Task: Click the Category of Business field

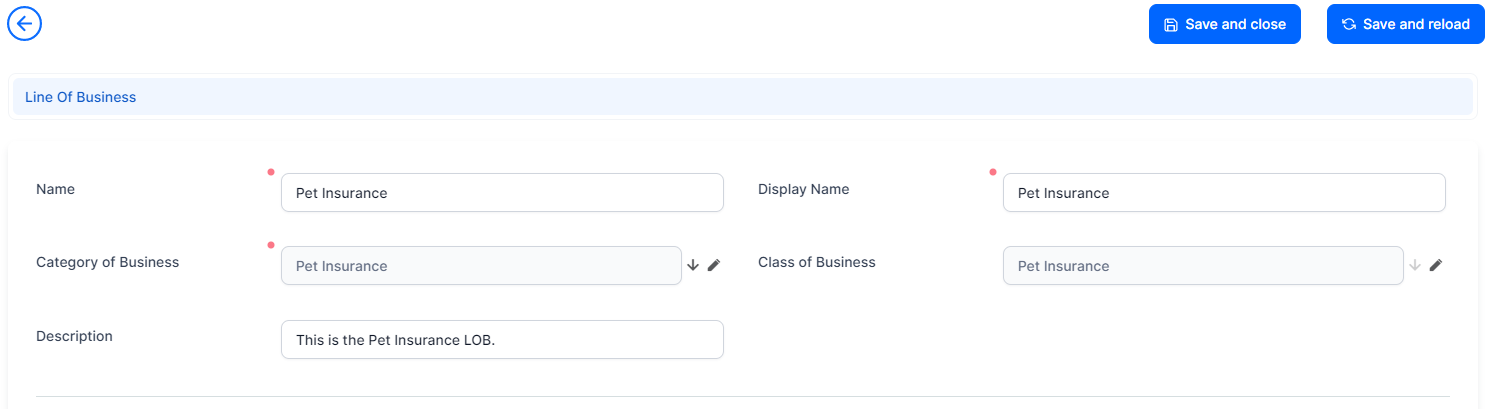Action: pyautogui.click(x=481, y=266)
